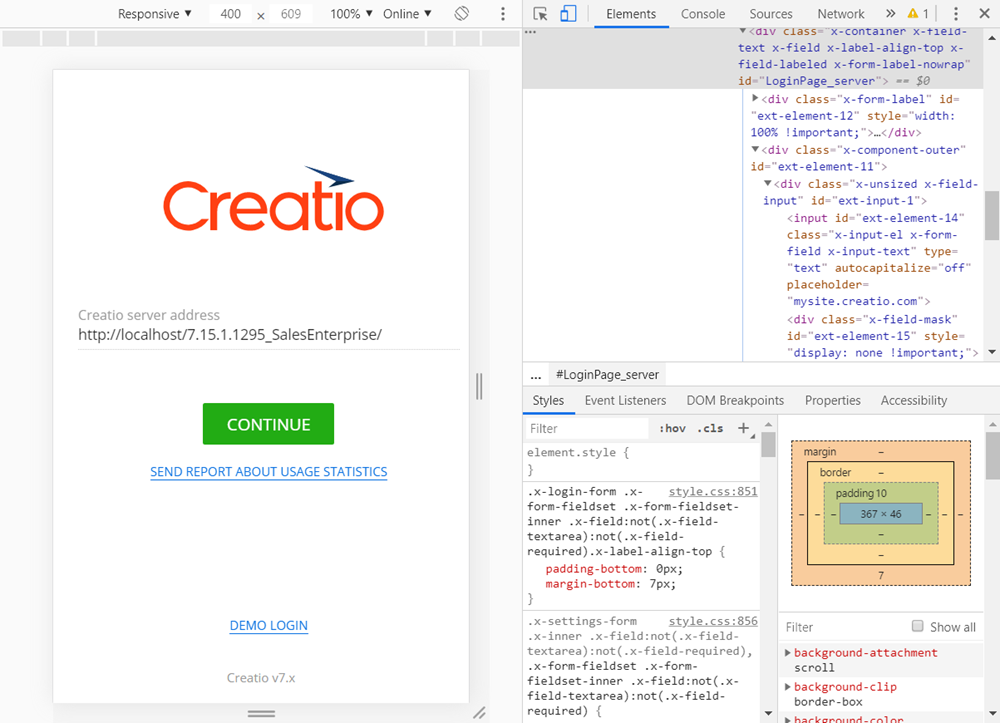
Task: Select the #LoginPage_server breadcrumb
Action: click(x=607, y=375)
